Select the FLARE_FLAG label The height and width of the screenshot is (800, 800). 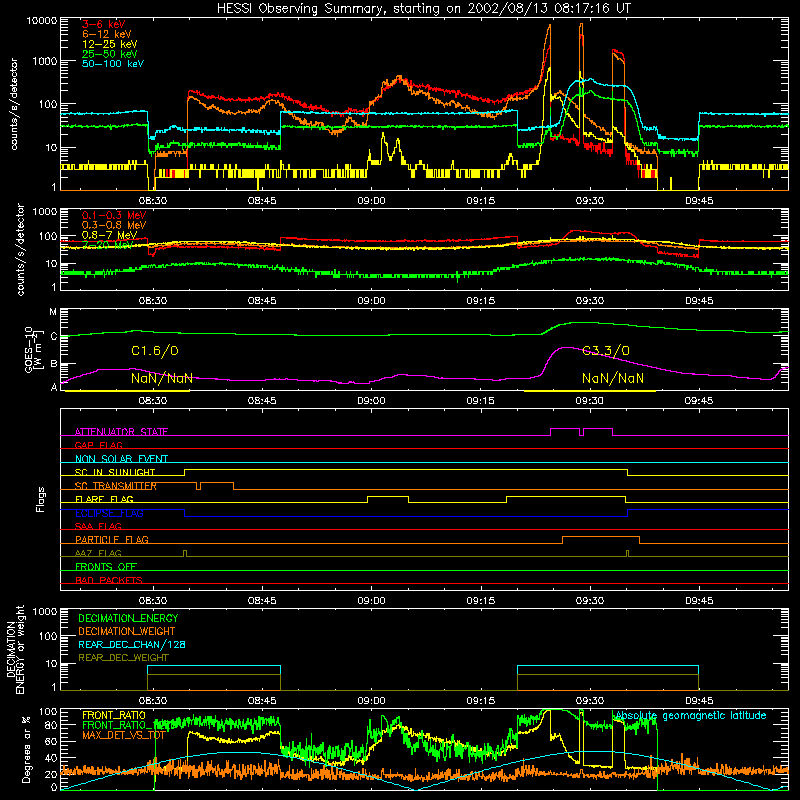[104, 499]
